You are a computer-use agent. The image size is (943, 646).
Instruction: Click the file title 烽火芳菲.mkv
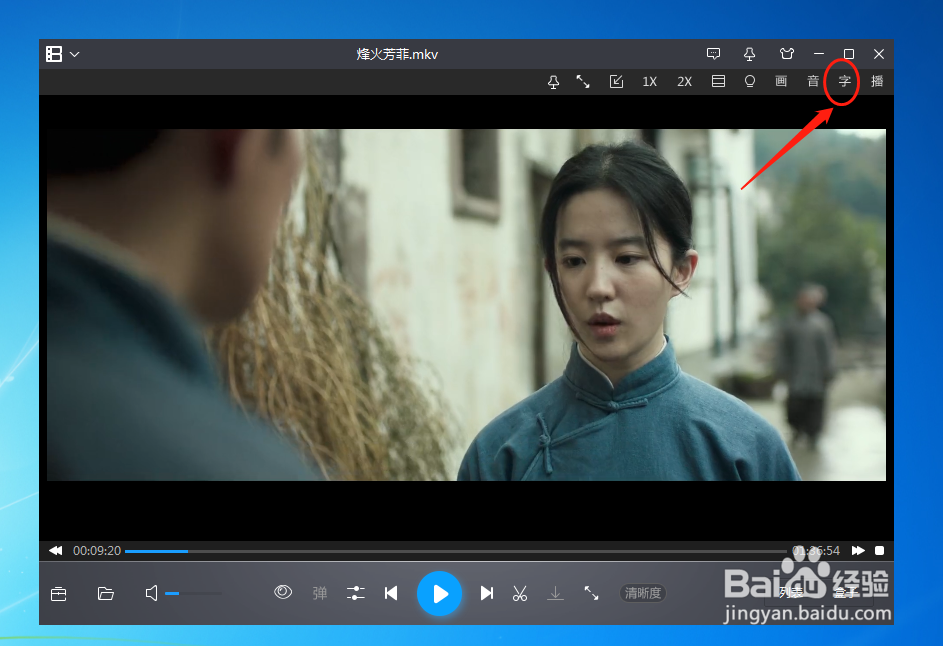click(397, 54)
